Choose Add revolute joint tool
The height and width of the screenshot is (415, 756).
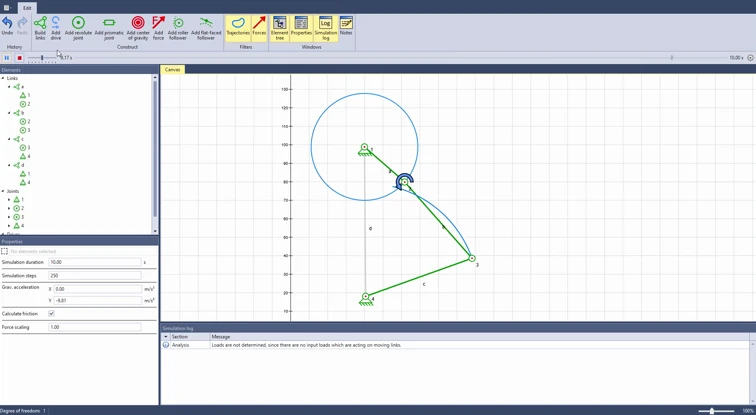point(78,28)
